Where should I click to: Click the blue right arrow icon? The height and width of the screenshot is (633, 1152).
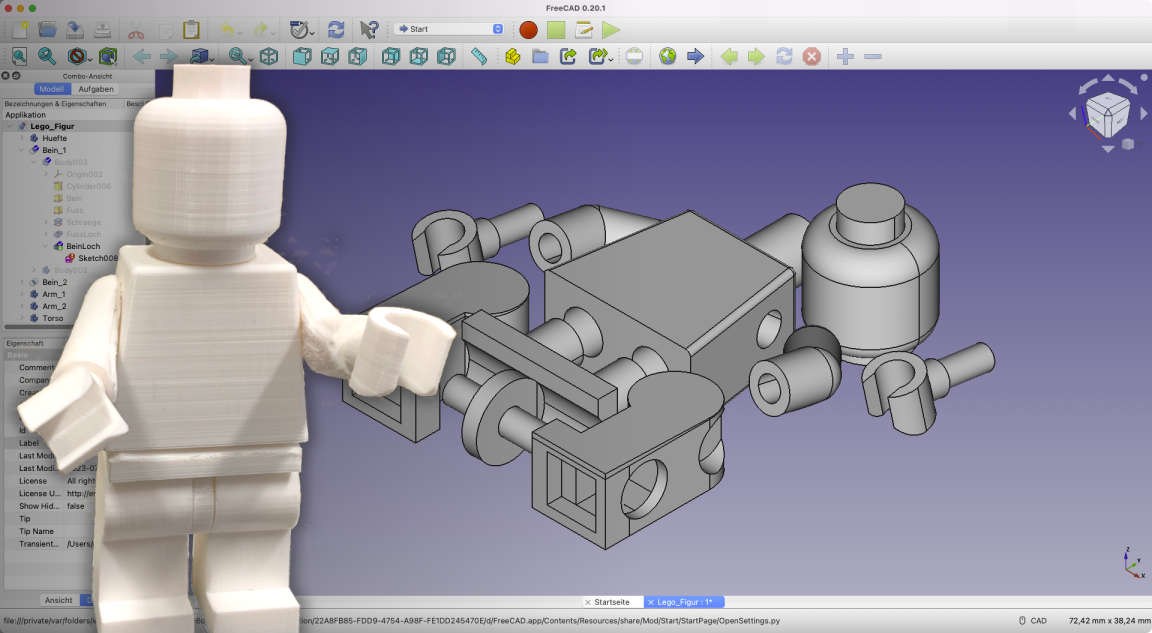pos(695,57)
